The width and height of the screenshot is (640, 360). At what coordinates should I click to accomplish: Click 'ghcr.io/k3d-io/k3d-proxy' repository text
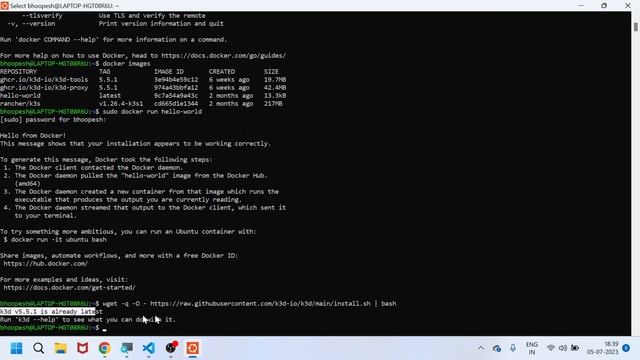tap(44, 88)
